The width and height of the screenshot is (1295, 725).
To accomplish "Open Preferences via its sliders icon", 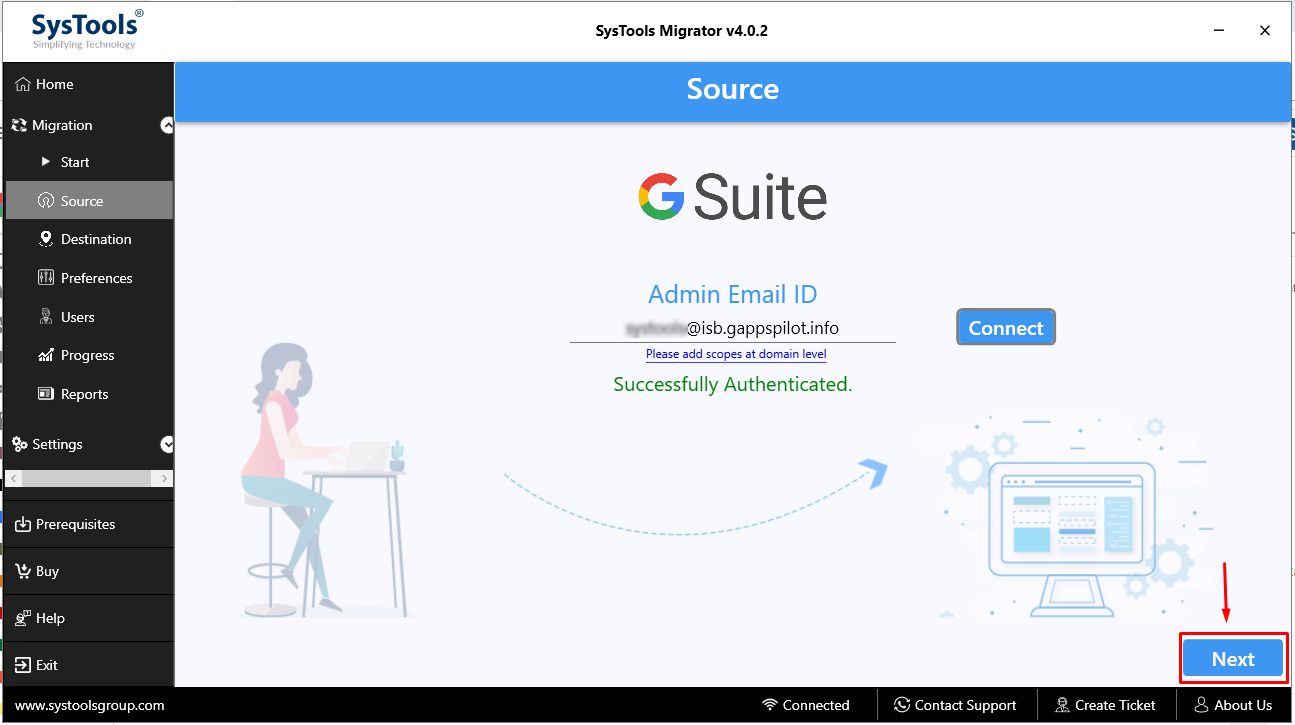I will [x=46, y=278].
